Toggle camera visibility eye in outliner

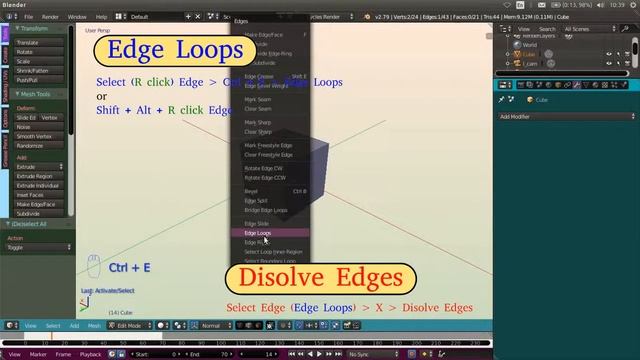pos(609,63)
